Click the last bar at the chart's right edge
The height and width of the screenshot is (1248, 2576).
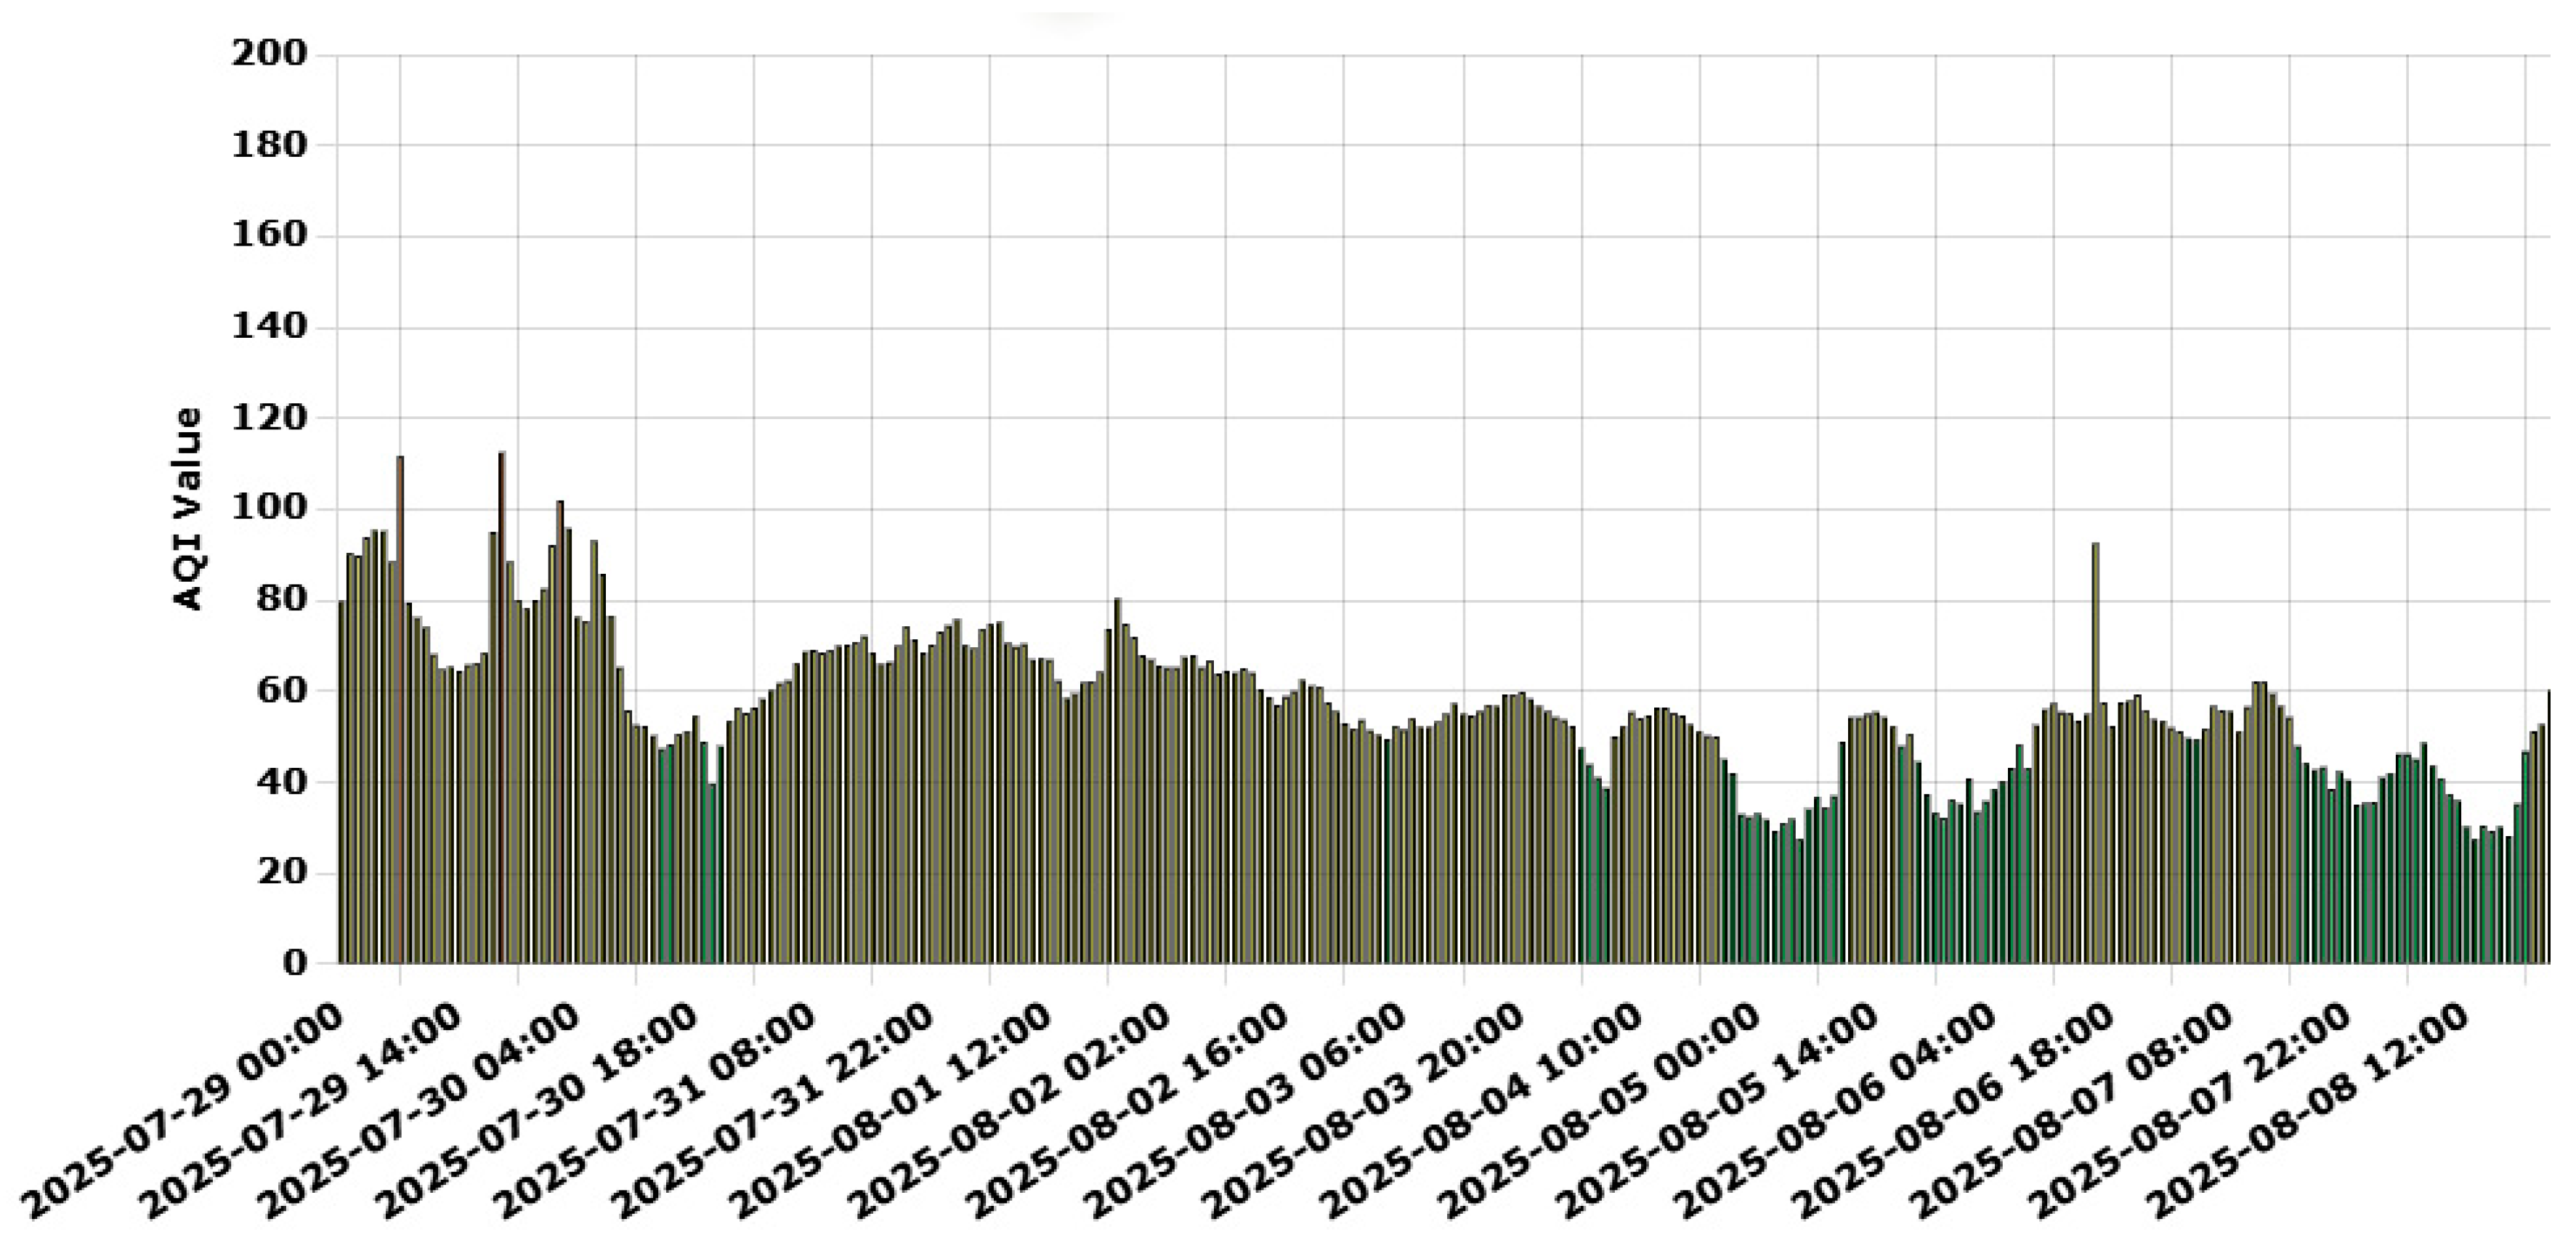(x=2548, y=827)
